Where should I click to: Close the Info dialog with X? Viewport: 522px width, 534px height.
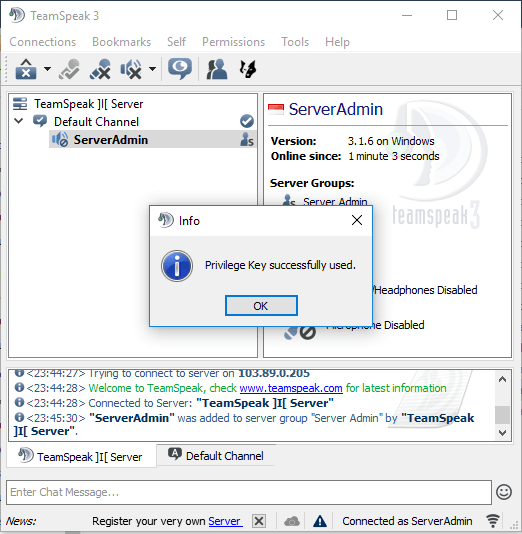[357, 220]
